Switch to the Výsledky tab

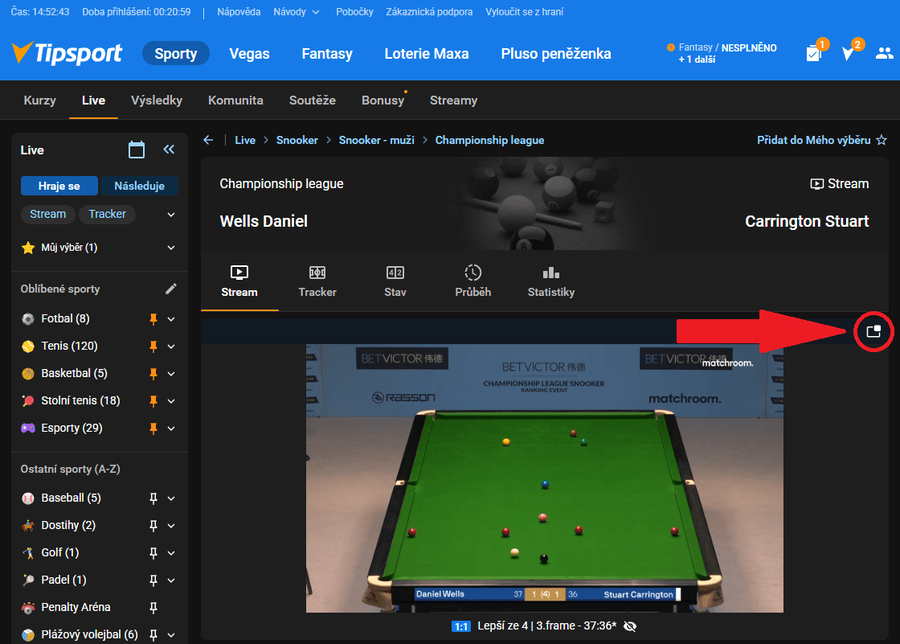[x=156, y=100]
